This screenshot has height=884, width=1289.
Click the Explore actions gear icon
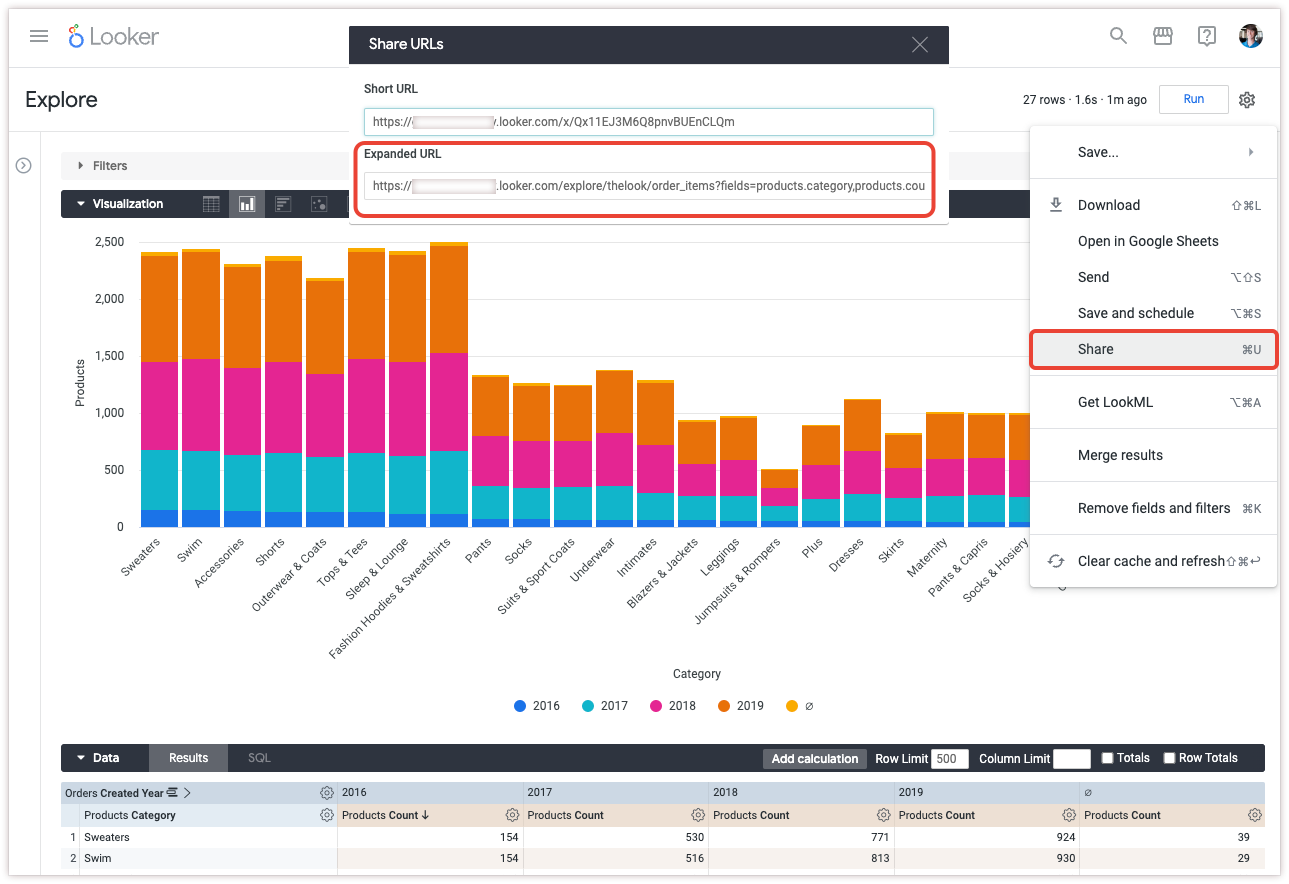(x=1246, y=100)
